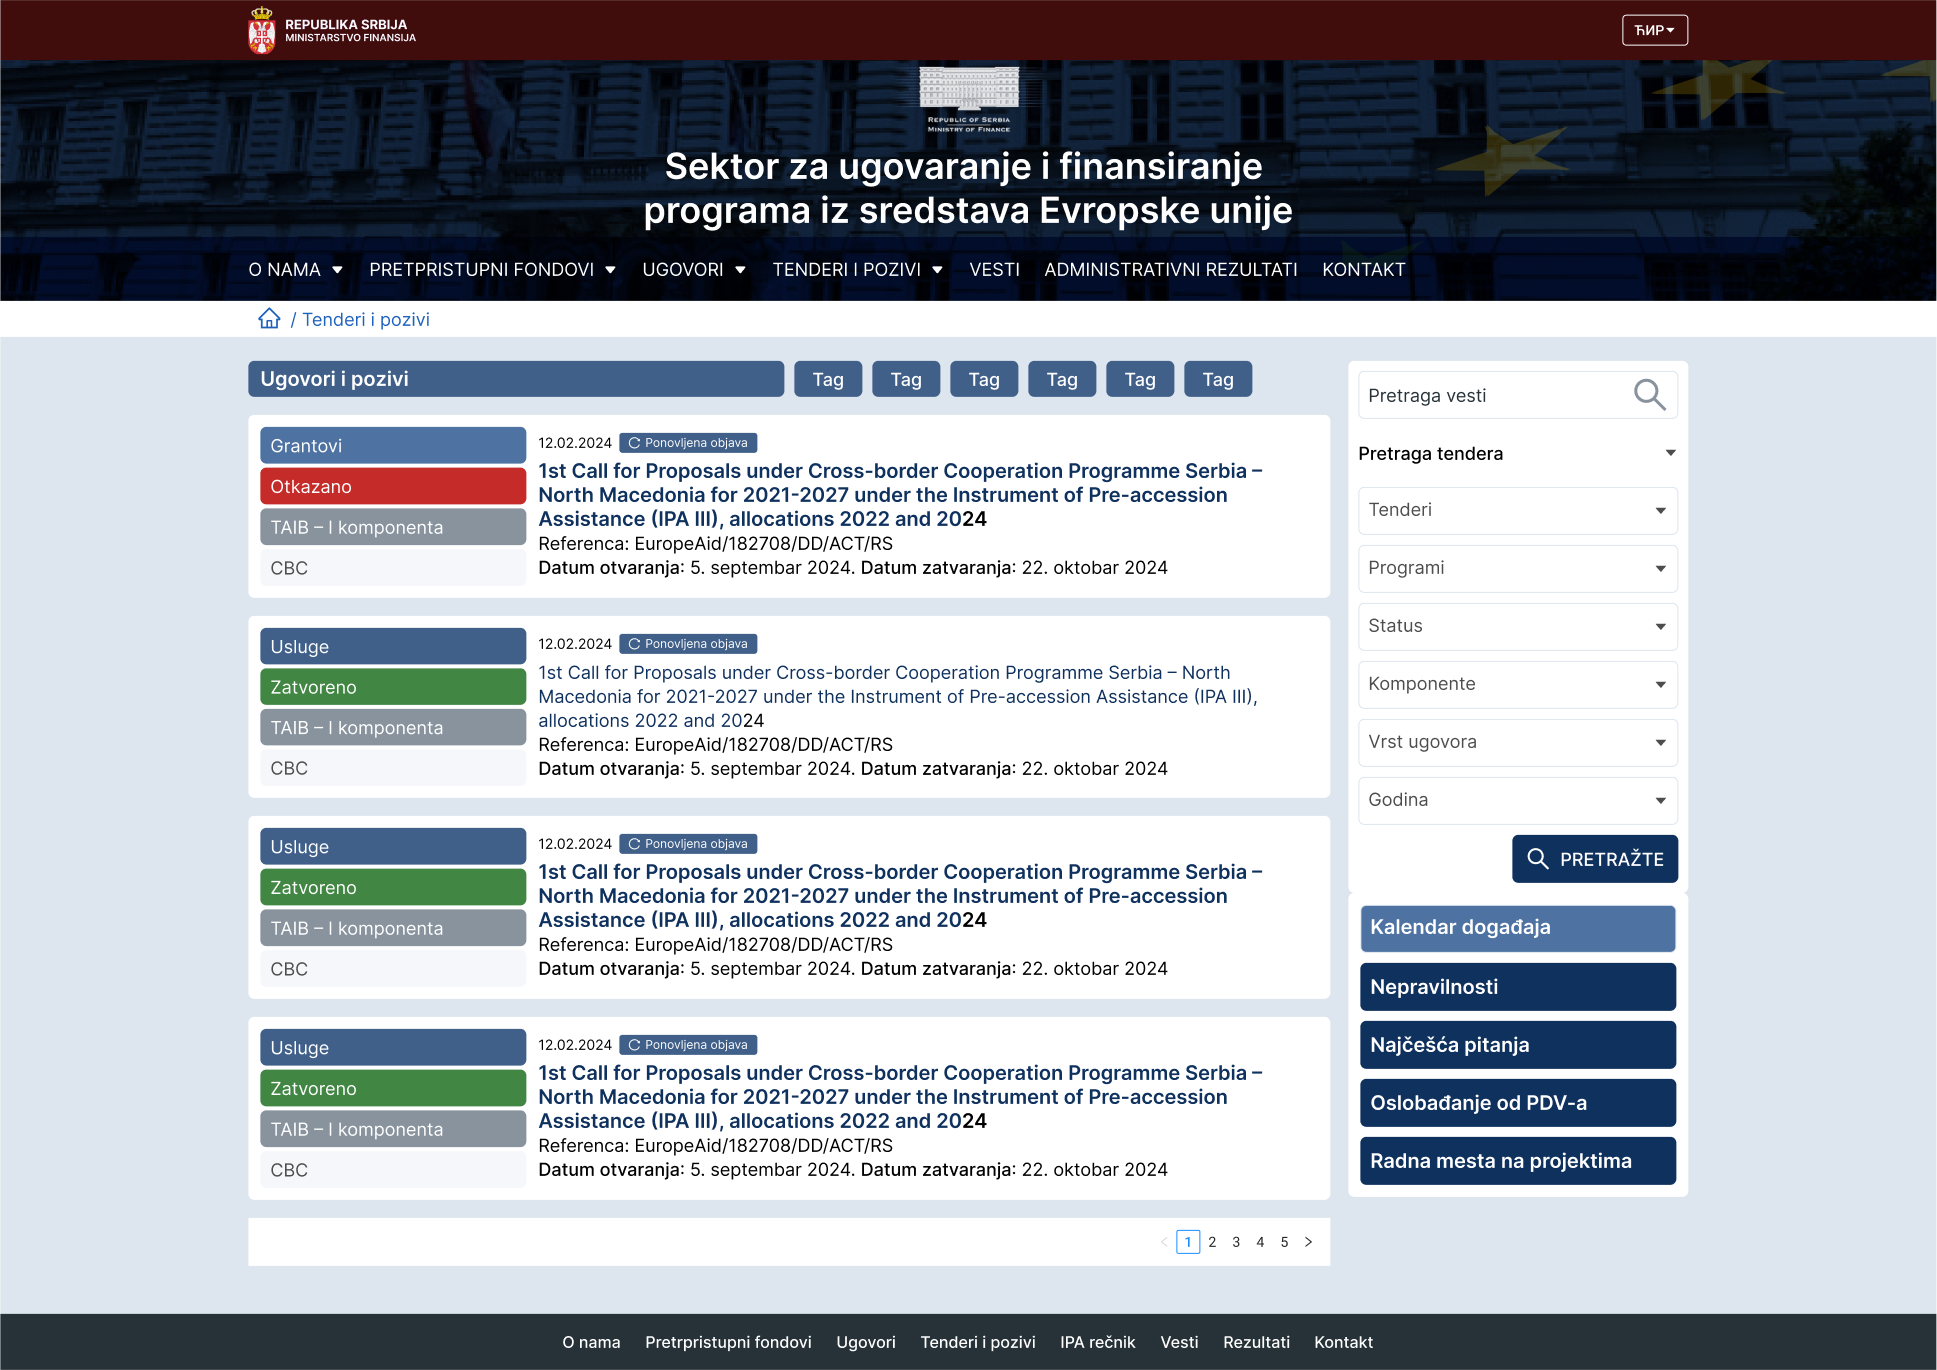This screenshot has width=1937, height=1370.
Task: Collapse the Pretraga tendera section
Action: [1670, 453]
